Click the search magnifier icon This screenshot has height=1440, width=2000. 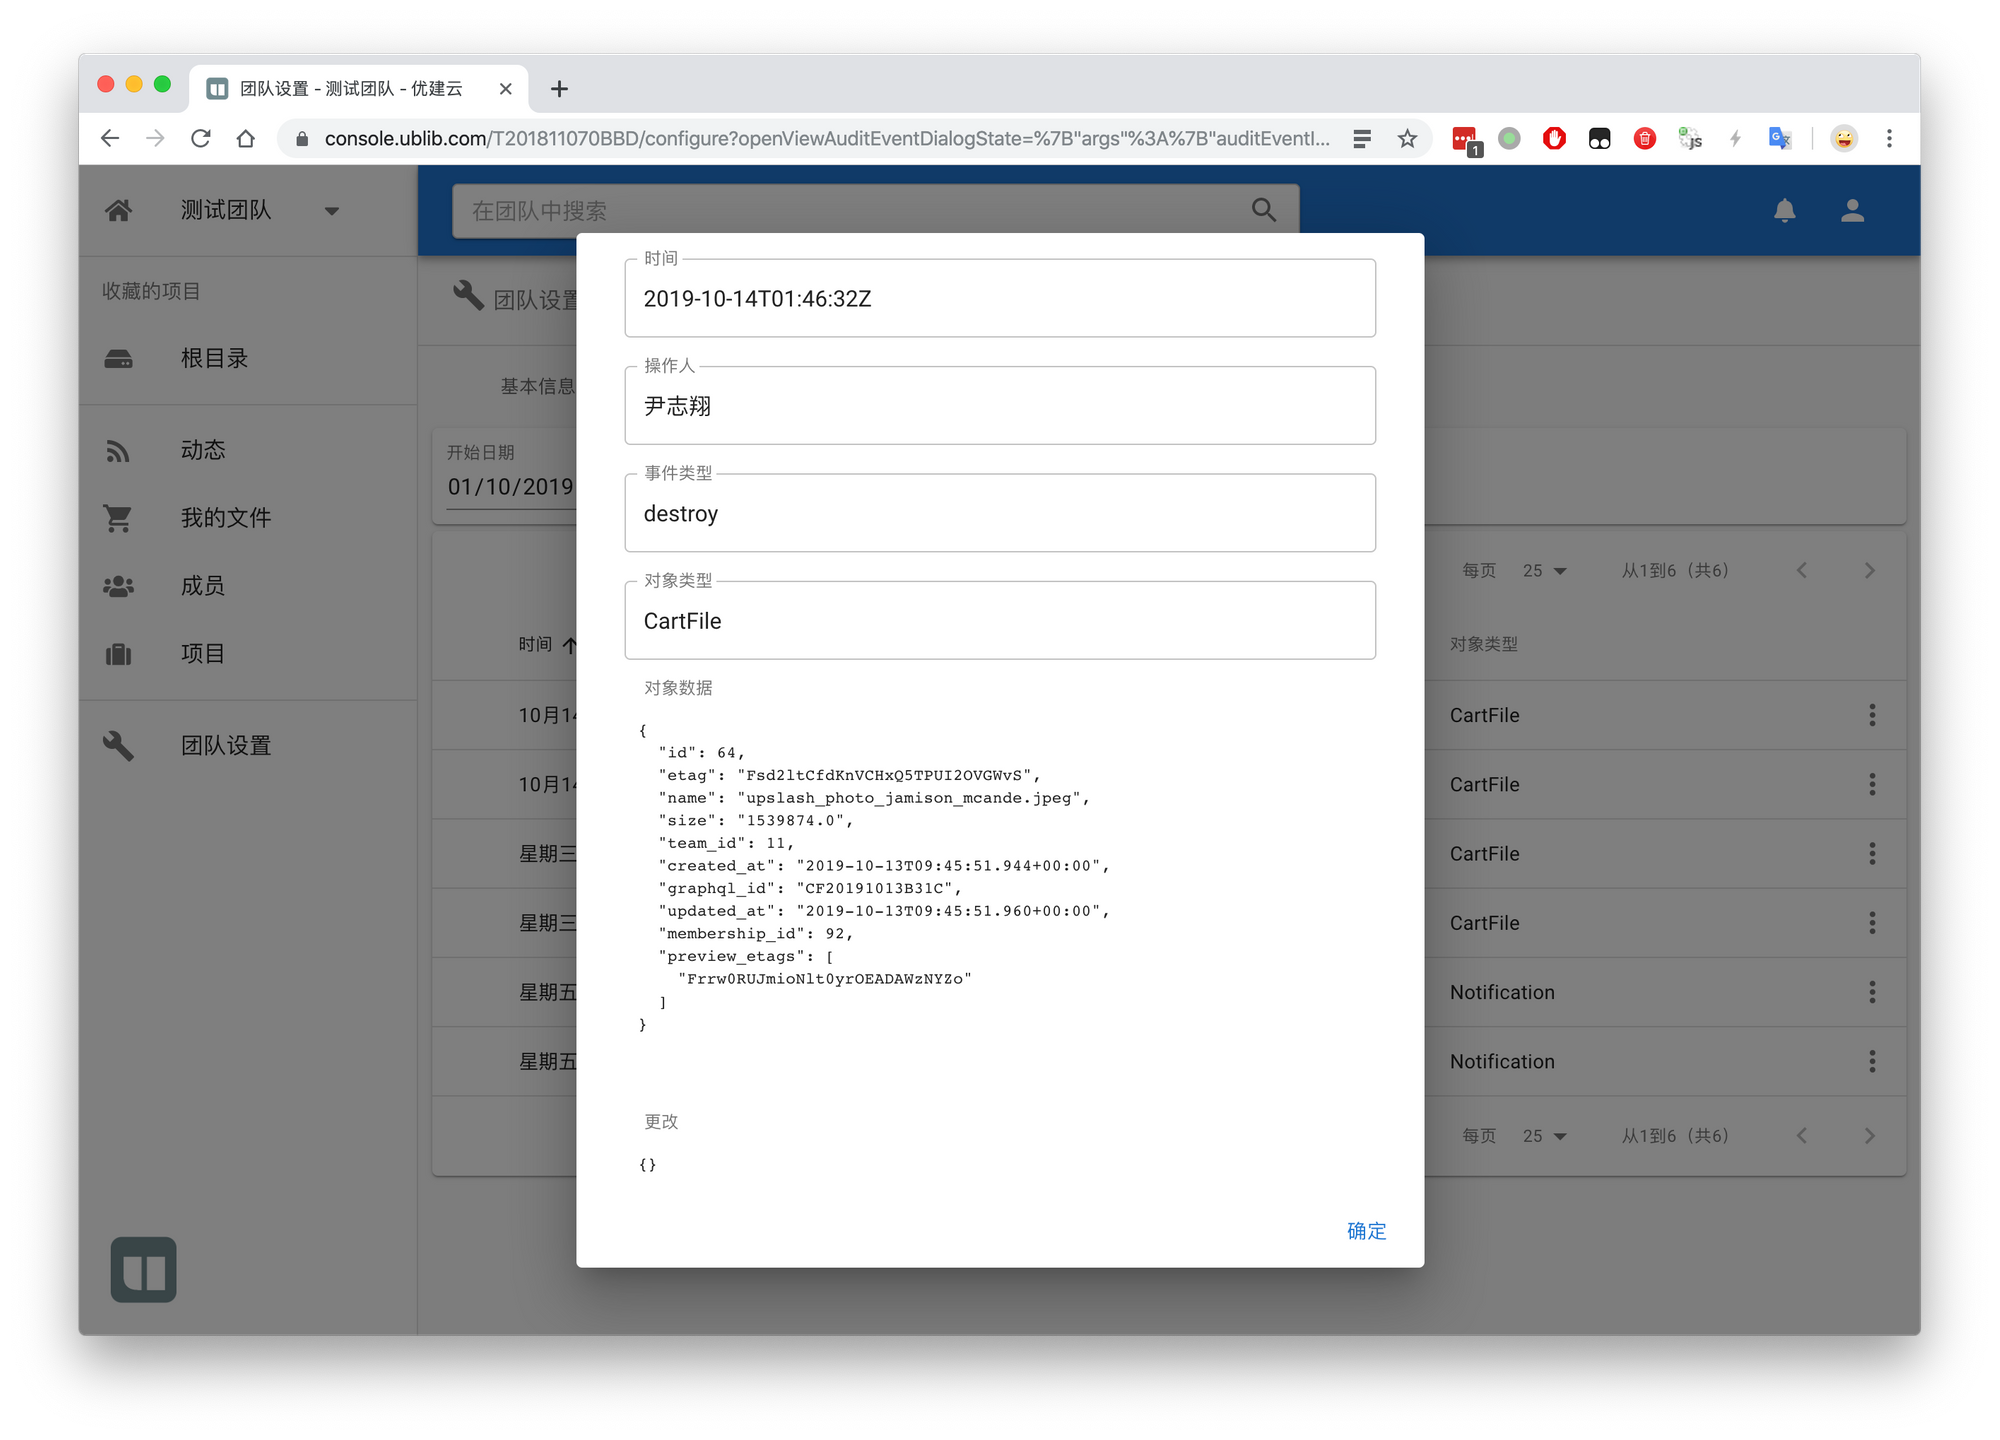pos(1264,210)
